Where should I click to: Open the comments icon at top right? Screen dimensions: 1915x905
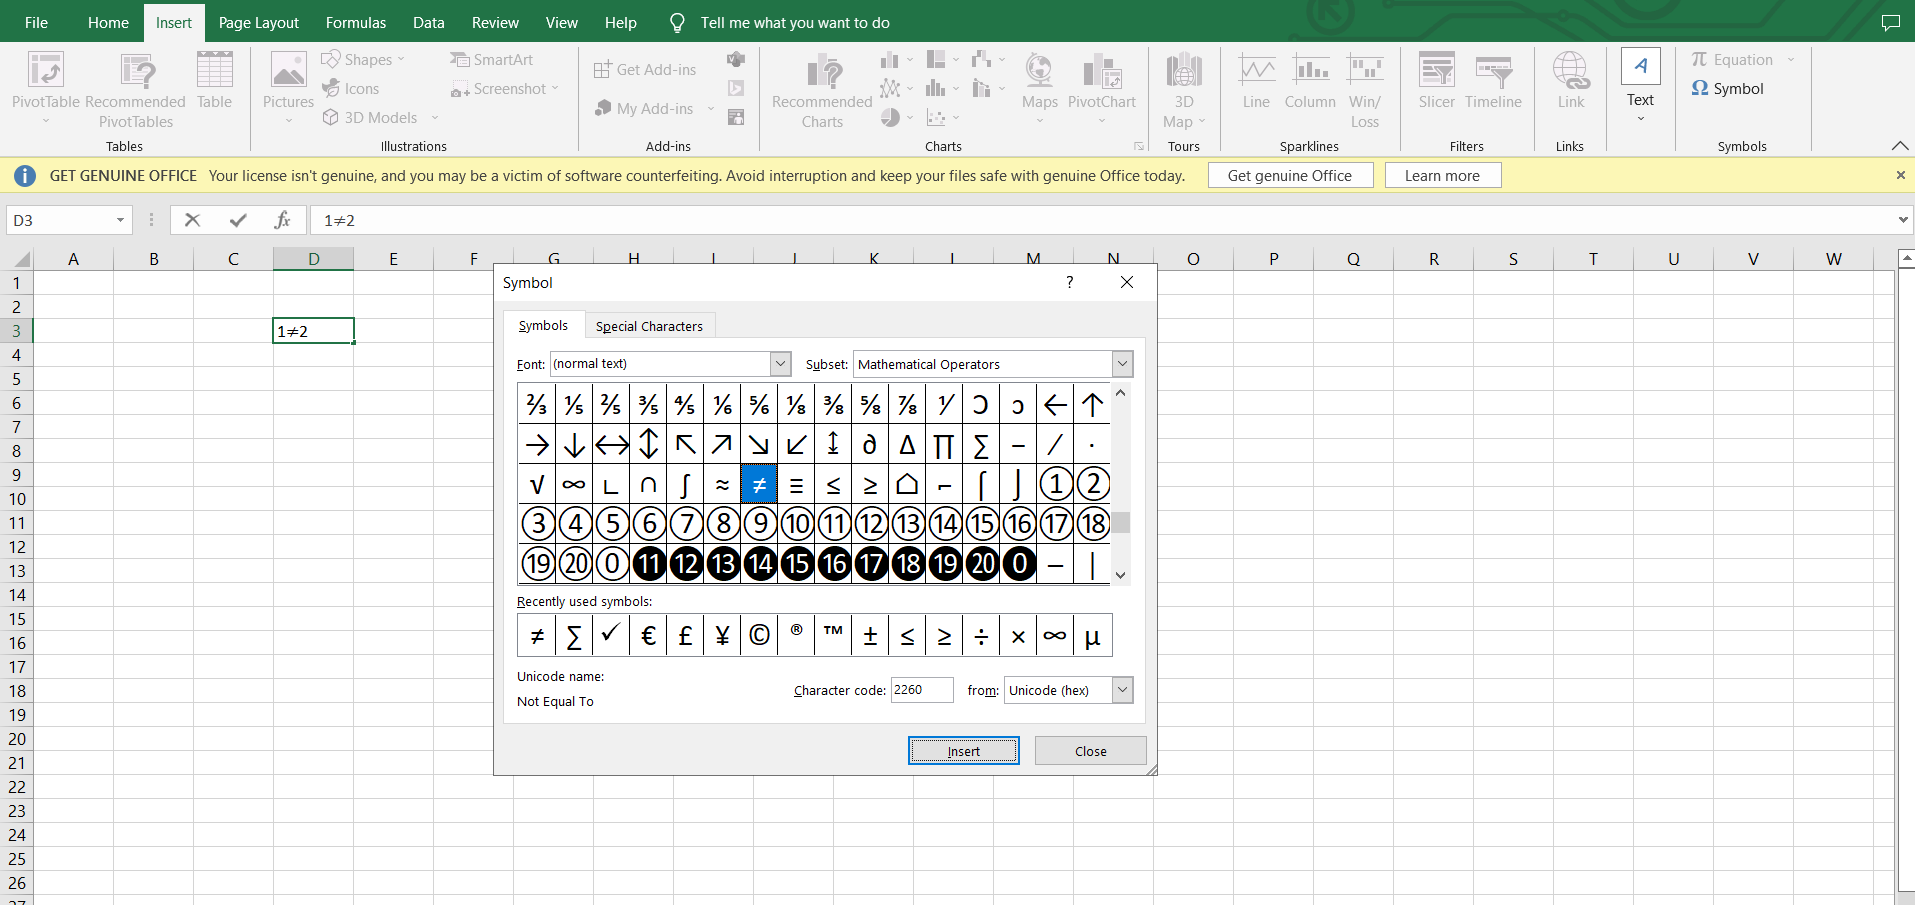(x=1890, y=22)
